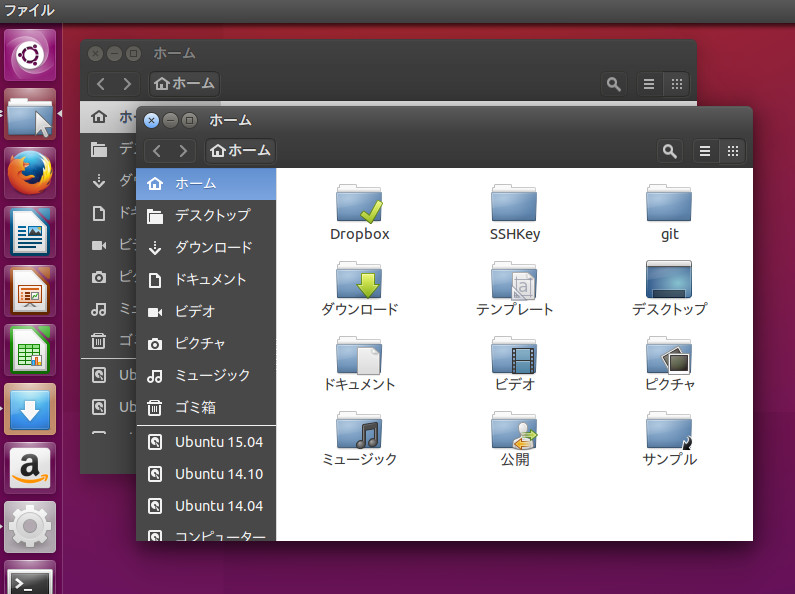Select ピクチャ in the front window sidebar
This screenshot has height=594, width=795.
pos(206,344)
